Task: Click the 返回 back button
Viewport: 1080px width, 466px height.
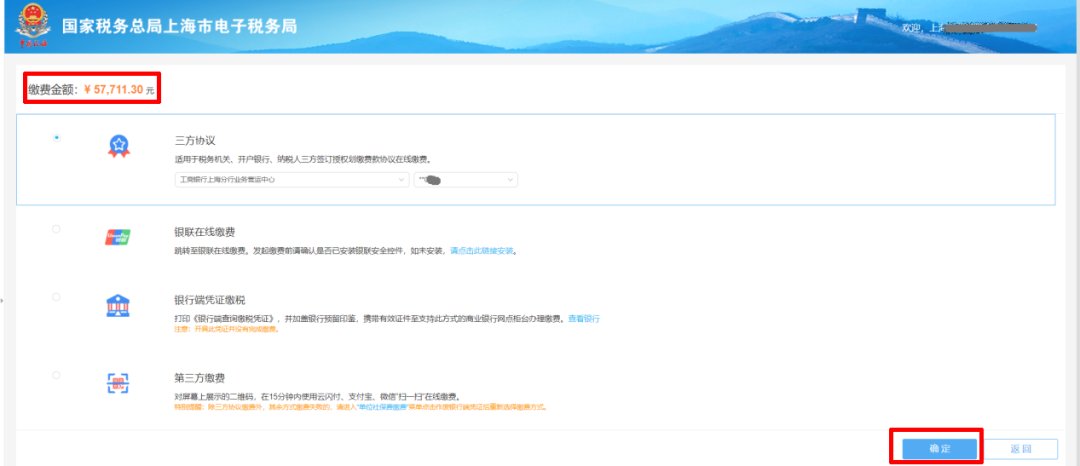Action: point(1021,449)
